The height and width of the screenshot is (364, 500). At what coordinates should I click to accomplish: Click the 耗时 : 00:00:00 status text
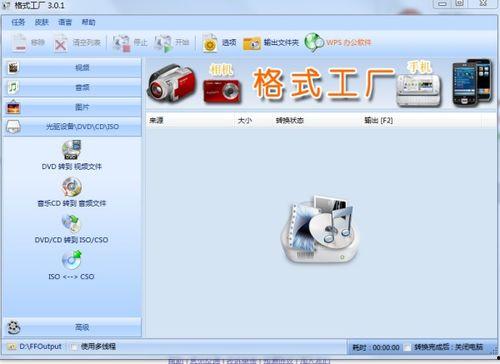pyautogui.click(x=376, y=348)
